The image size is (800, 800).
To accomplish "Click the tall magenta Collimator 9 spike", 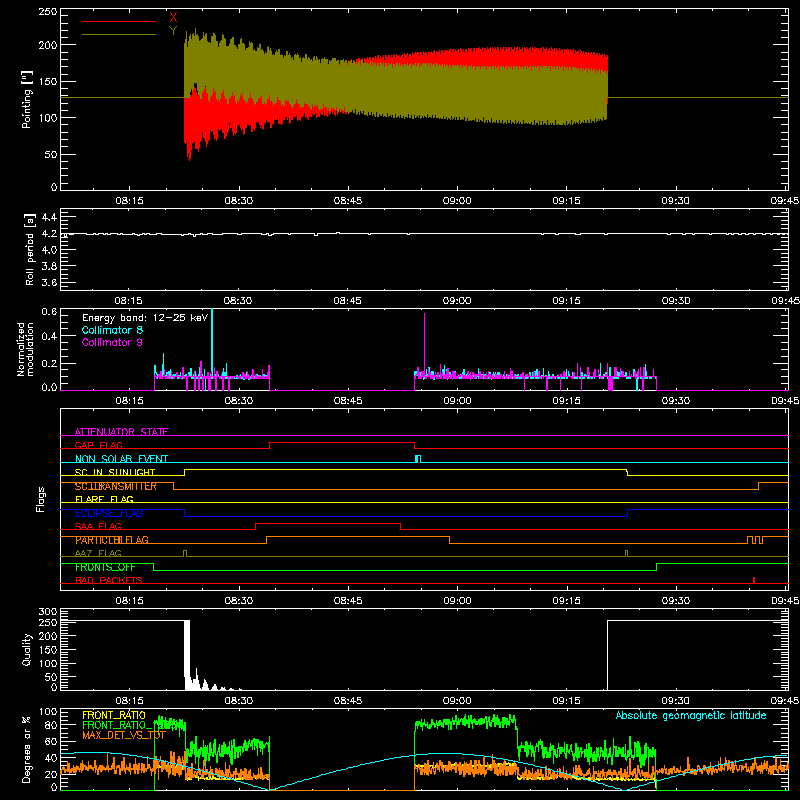I will (x=424, y=346).
